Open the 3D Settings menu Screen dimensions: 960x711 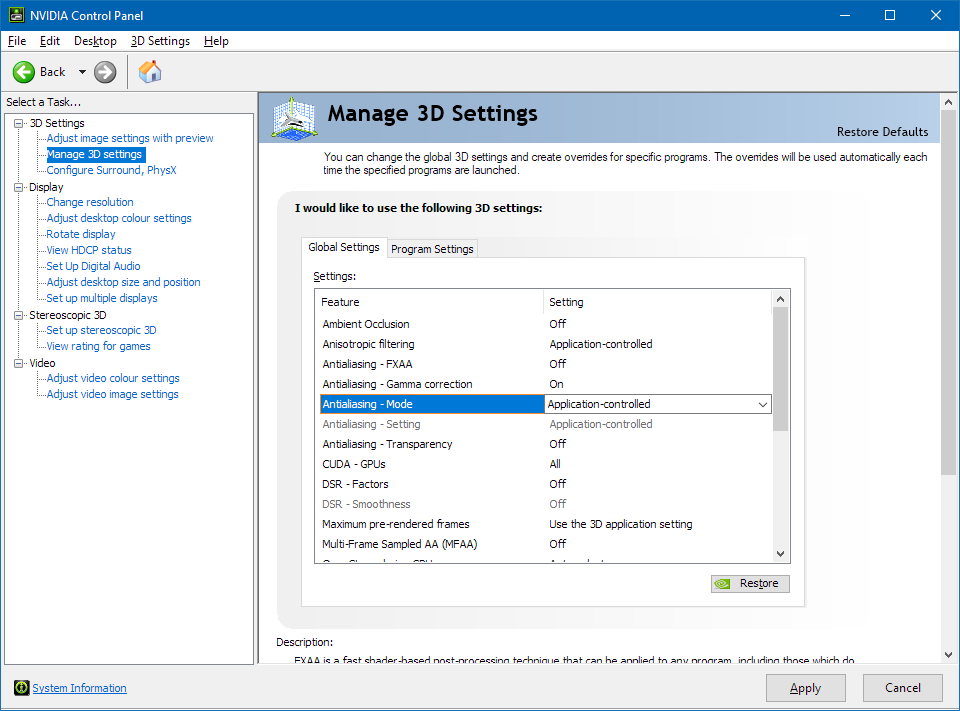160,41
